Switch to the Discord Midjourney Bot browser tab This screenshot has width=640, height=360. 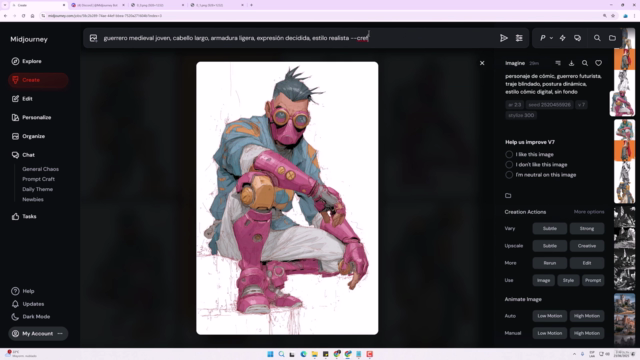click(x=97, y=5)
